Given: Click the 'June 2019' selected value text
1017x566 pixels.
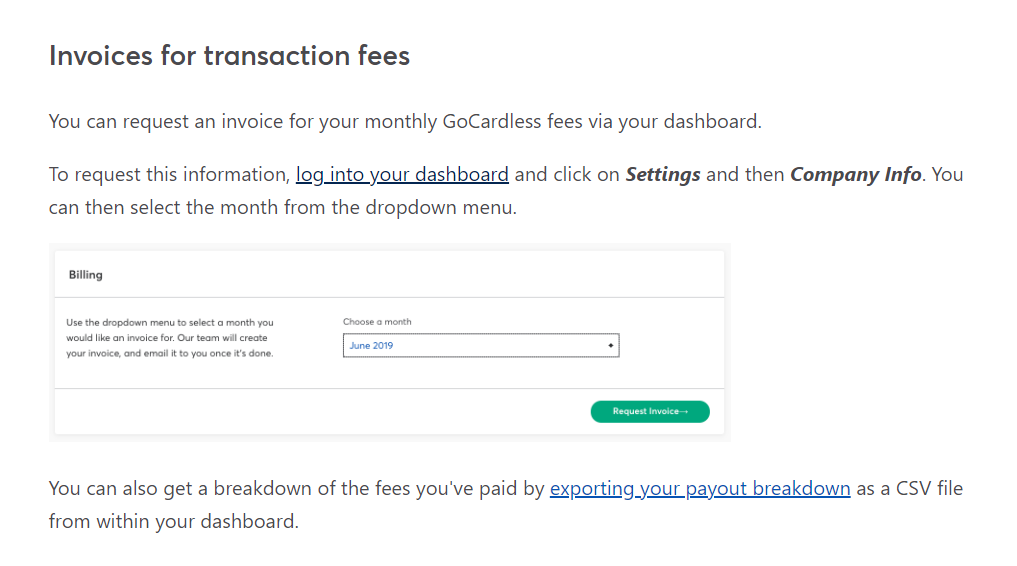Looking at the screenshot, I should click(x=371, y=346).
